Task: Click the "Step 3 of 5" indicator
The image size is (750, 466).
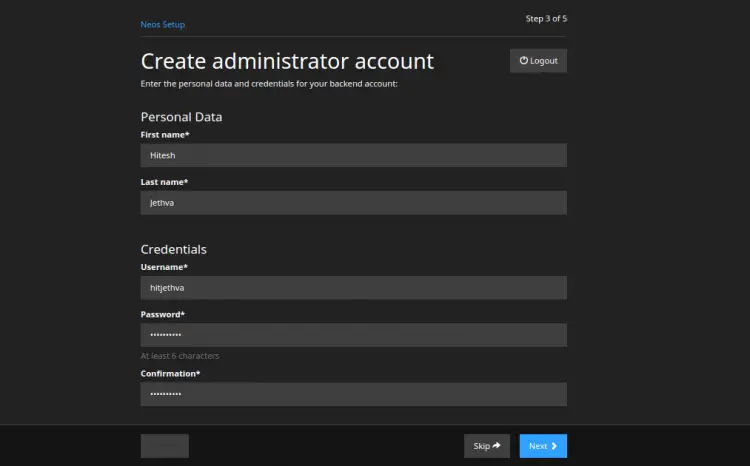Action: tap(546, 18)
